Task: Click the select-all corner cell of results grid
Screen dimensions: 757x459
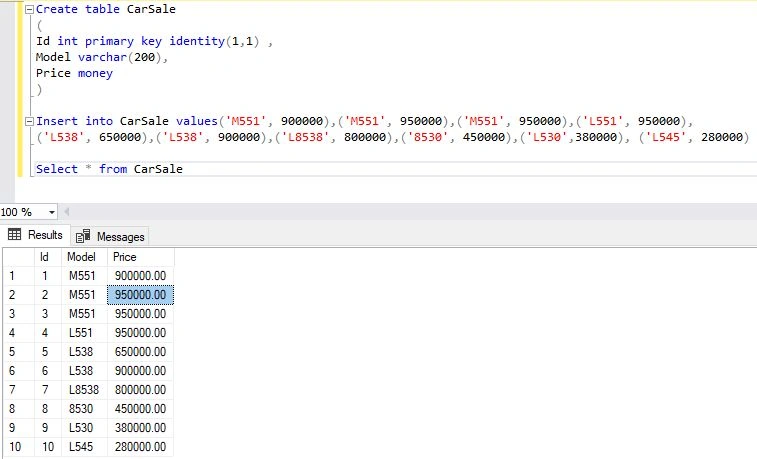Action: pos(19,257)
